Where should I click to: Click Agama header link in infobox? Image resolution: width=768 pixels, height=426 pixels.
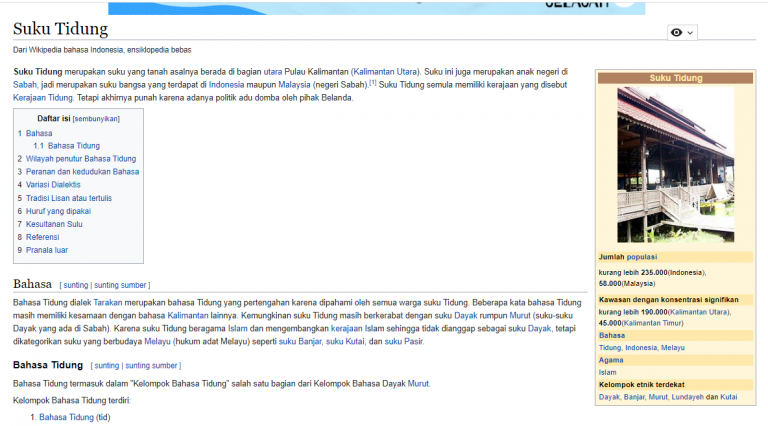click(x=611, y=360)
